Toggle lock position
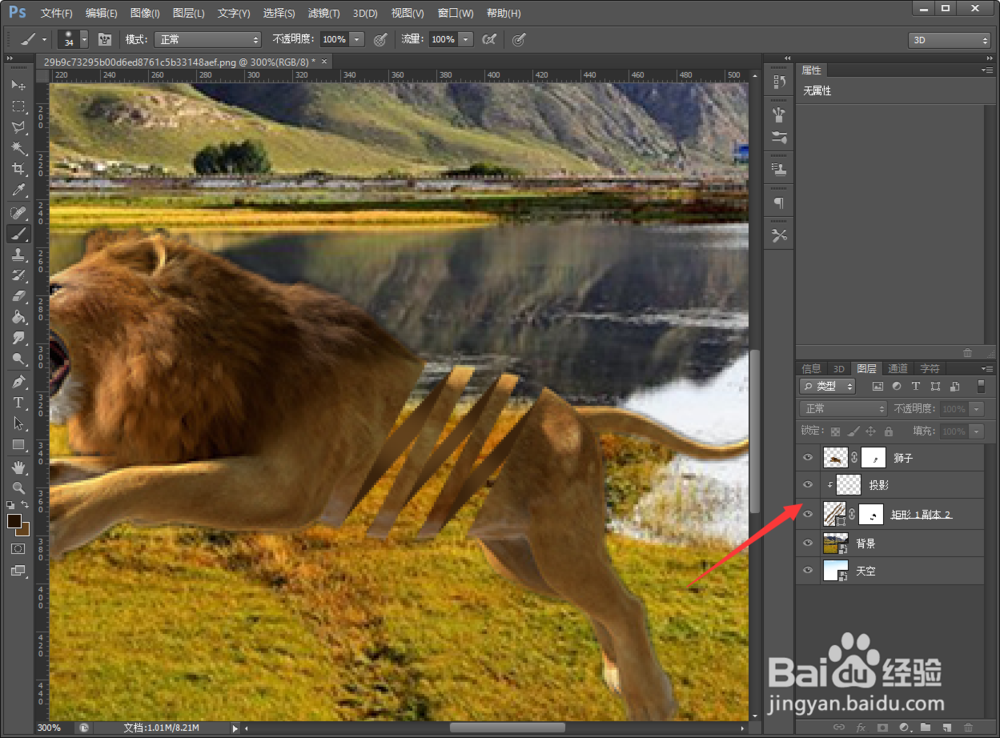This screenshot has height=738, width=1000. pyautogui.click(x=871, y=431)
